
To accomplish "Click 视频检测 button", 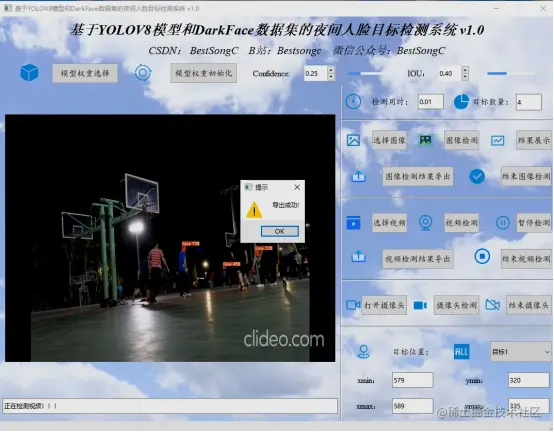I will [x=462, y=223].
